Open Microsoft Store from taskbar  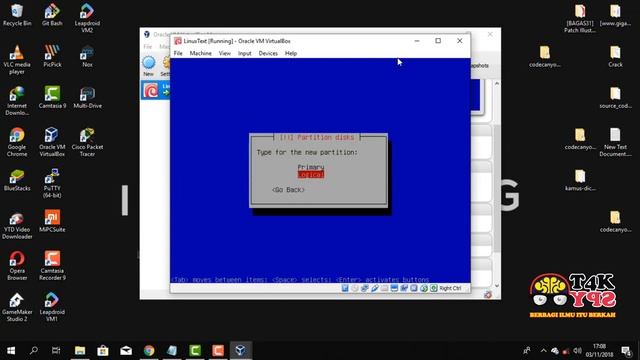[x=103, y=351]
